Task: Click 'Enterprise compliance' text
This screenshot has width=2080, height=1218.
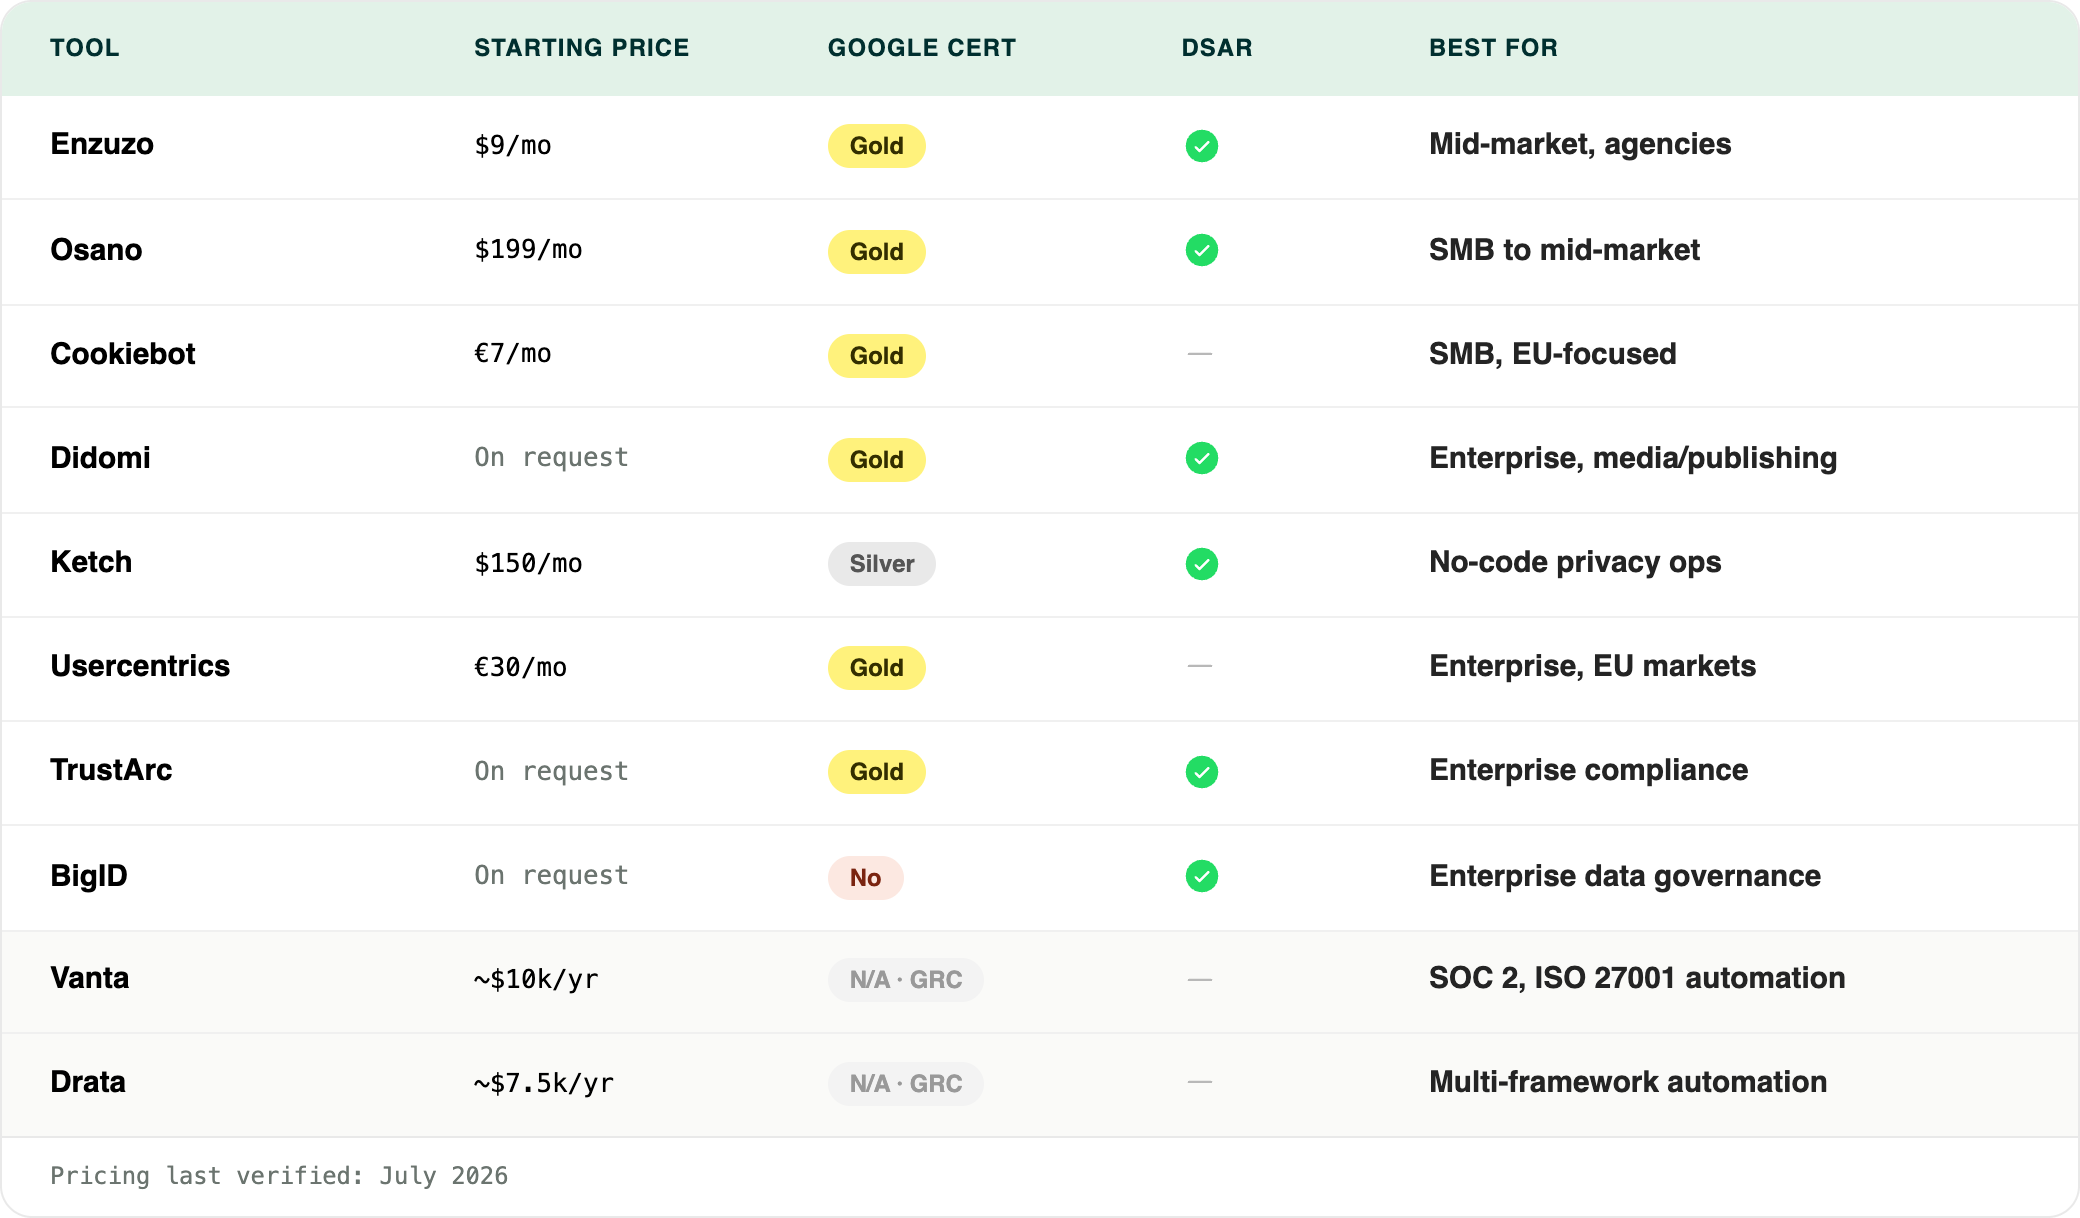Action: pyautogui.click(x=1588, y=770)
